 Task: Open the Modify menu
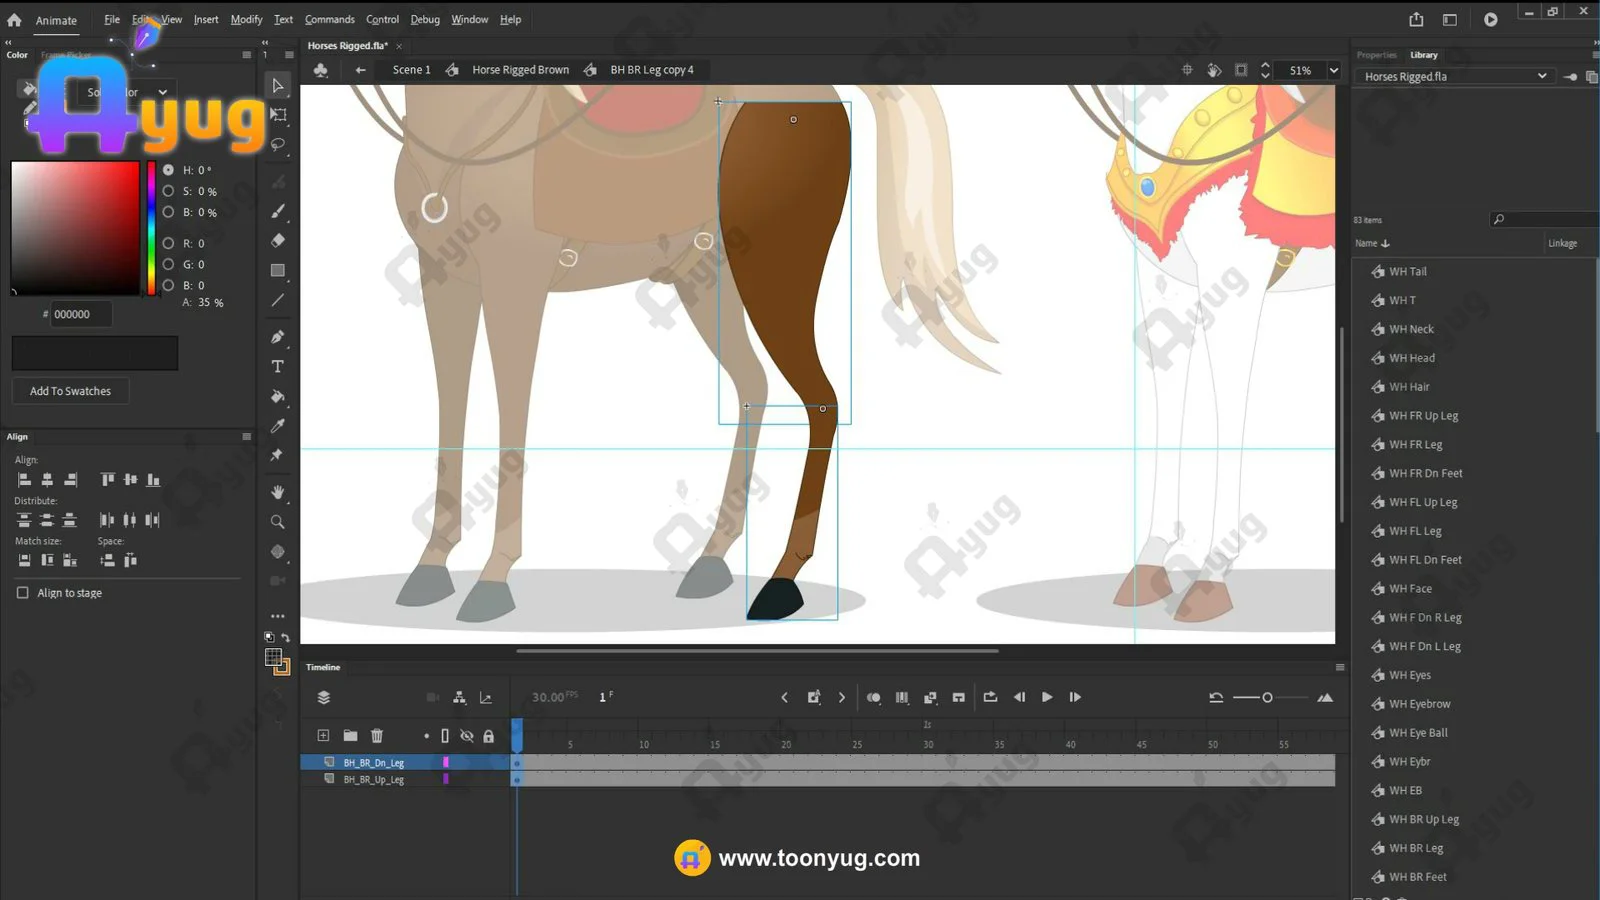pos(246,19)
